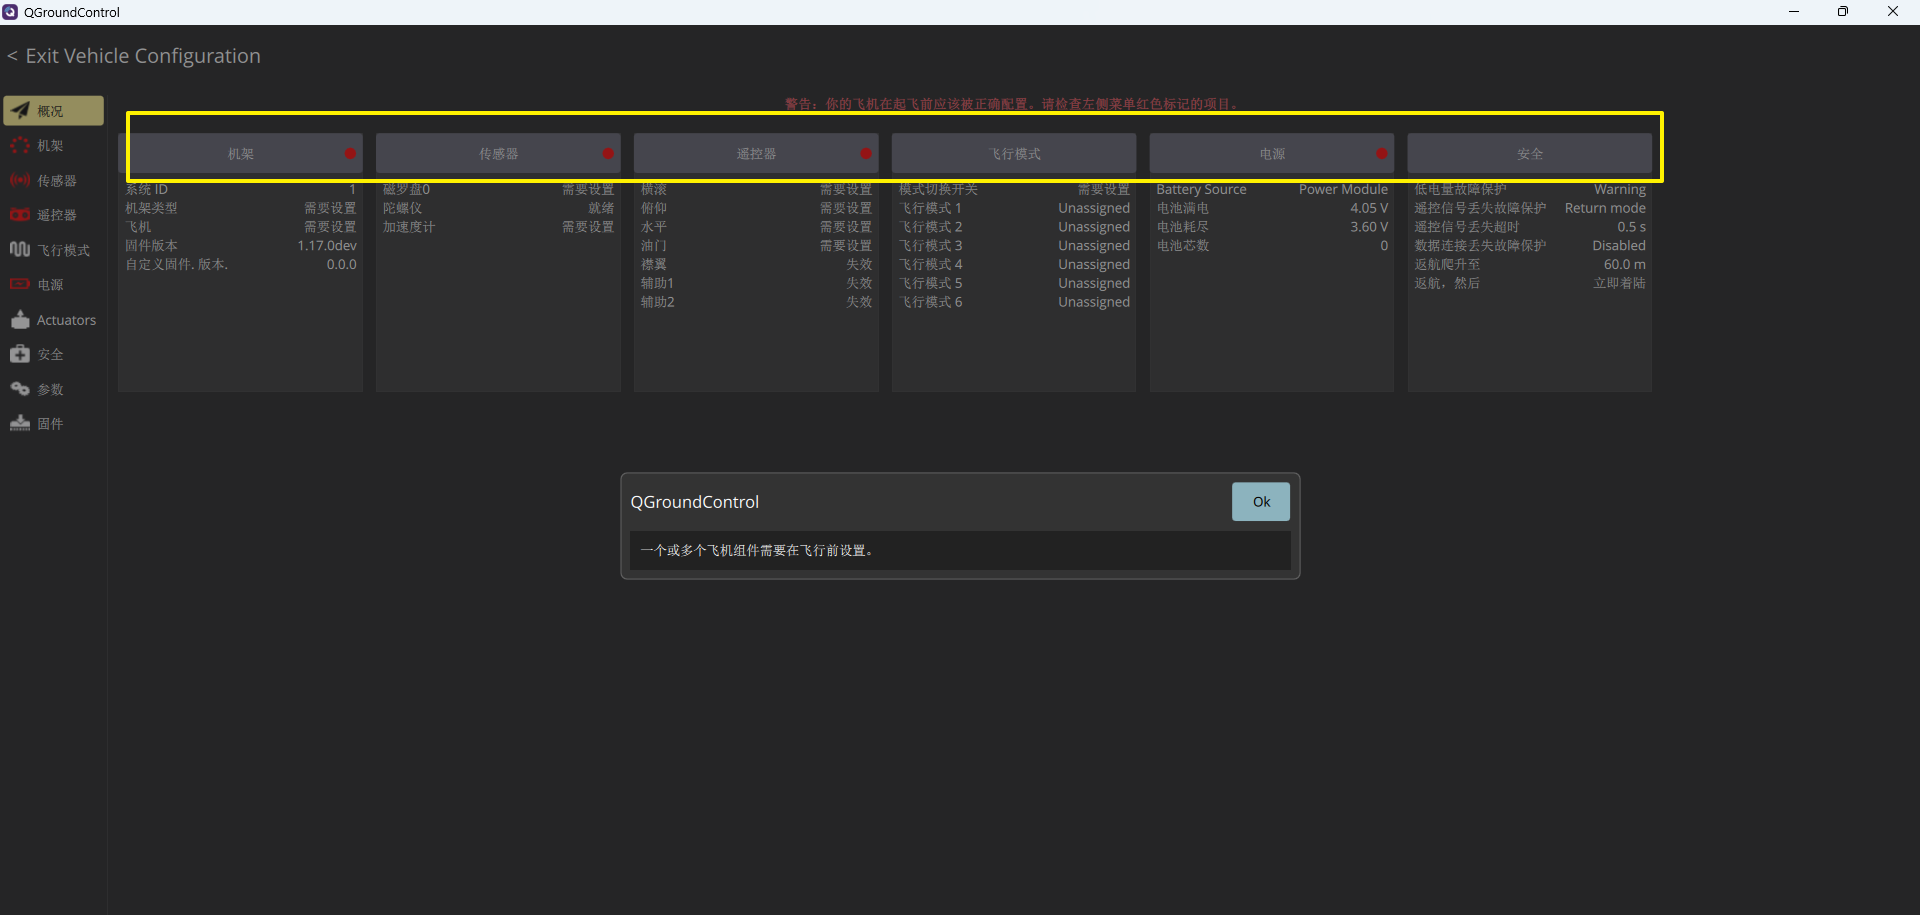Image resolution: width=1920 pixels, height=915 pixels.
Task: Close the QGroundControl window
Action: tap(1893, 12)
